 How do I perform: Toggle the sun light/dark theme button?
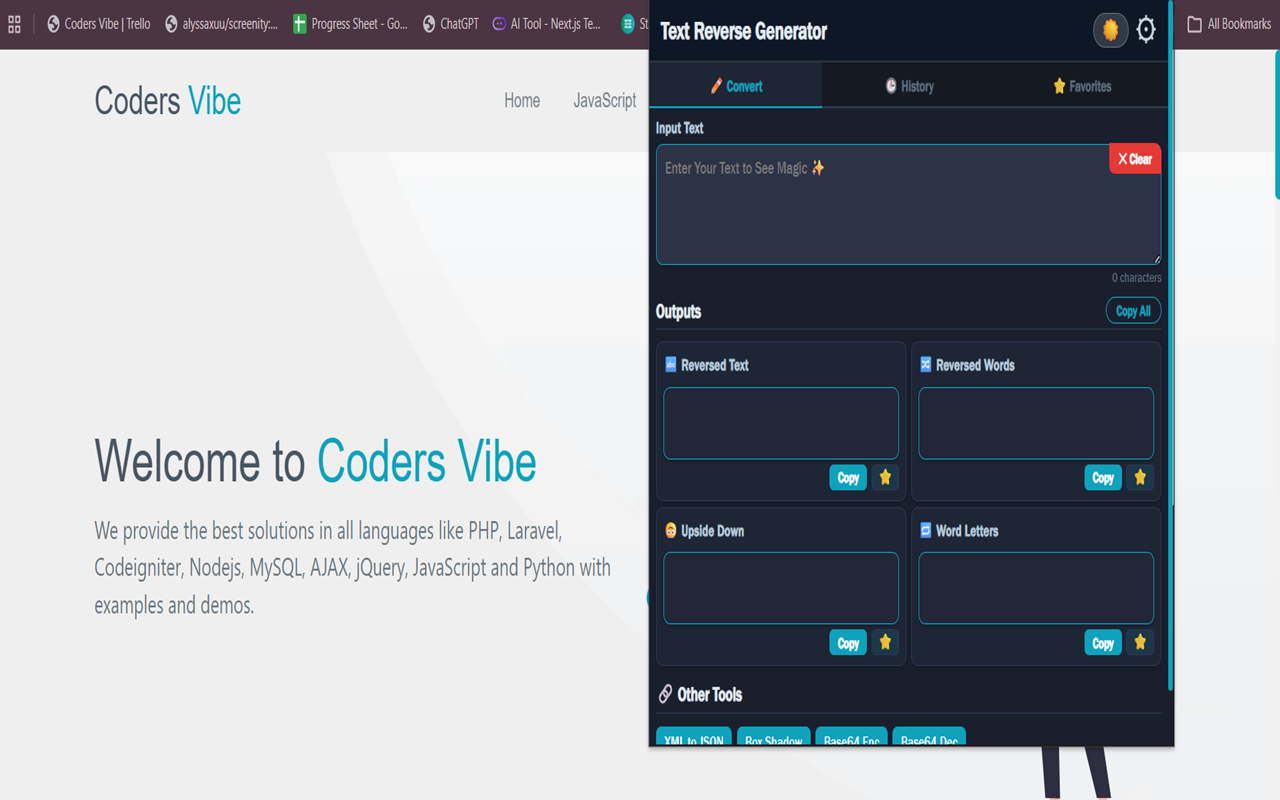pyautogui.click(x=1110, y=31)
